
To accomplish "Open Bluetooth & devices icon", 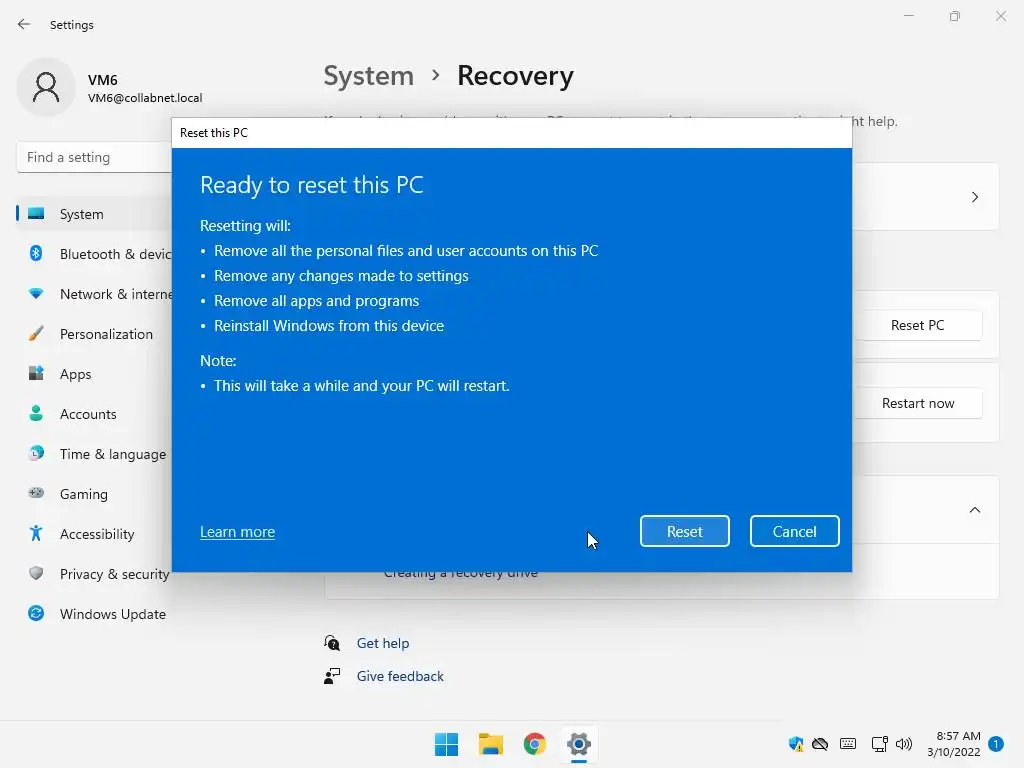I will click(36, 253).
